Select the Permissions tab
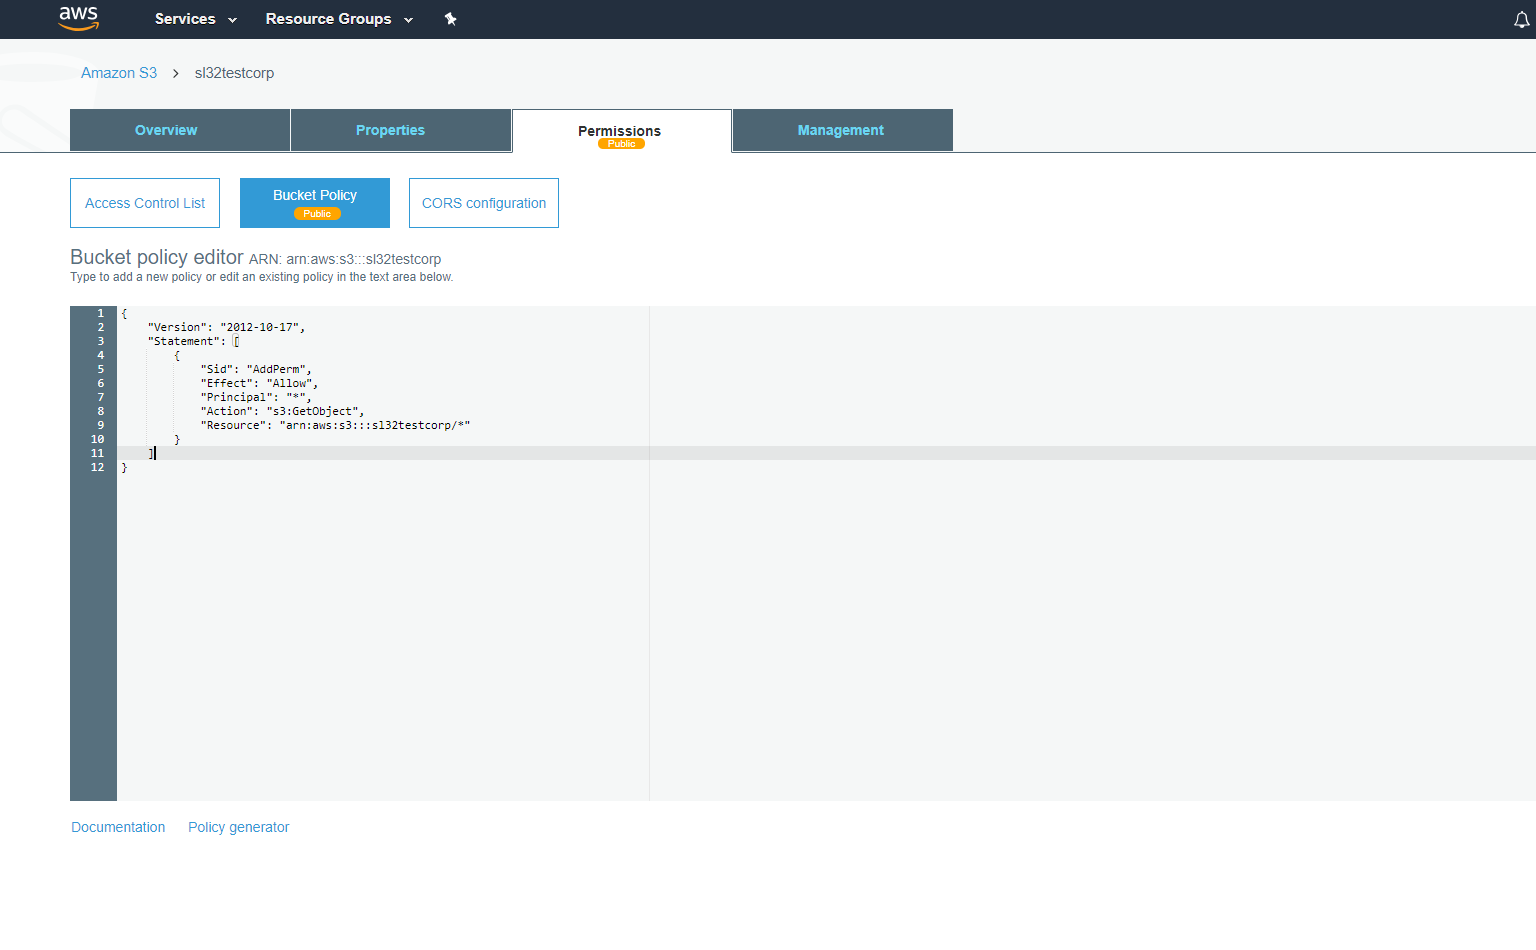The image size is (1536, 950). (x=622, y=131)
